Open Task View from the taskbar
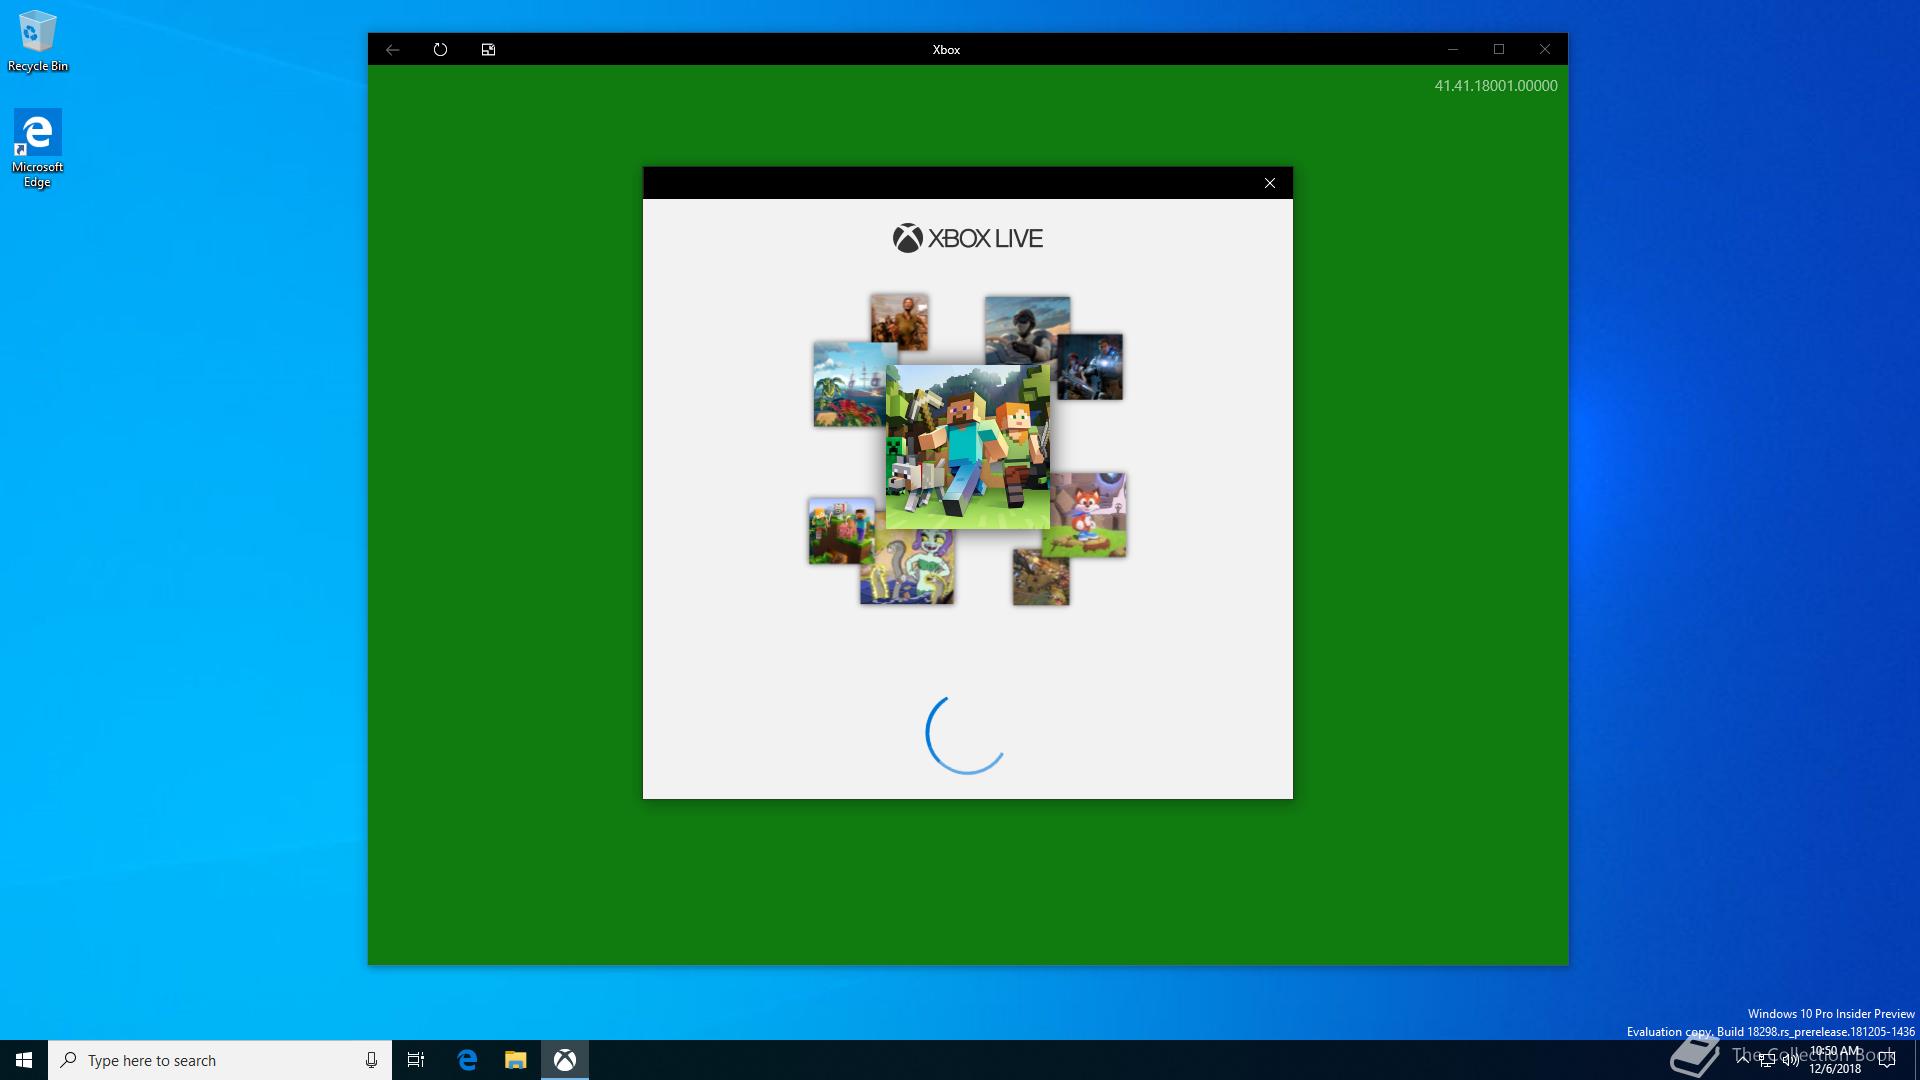This screenshot has height=1080, width=1920. point(416,1060)
